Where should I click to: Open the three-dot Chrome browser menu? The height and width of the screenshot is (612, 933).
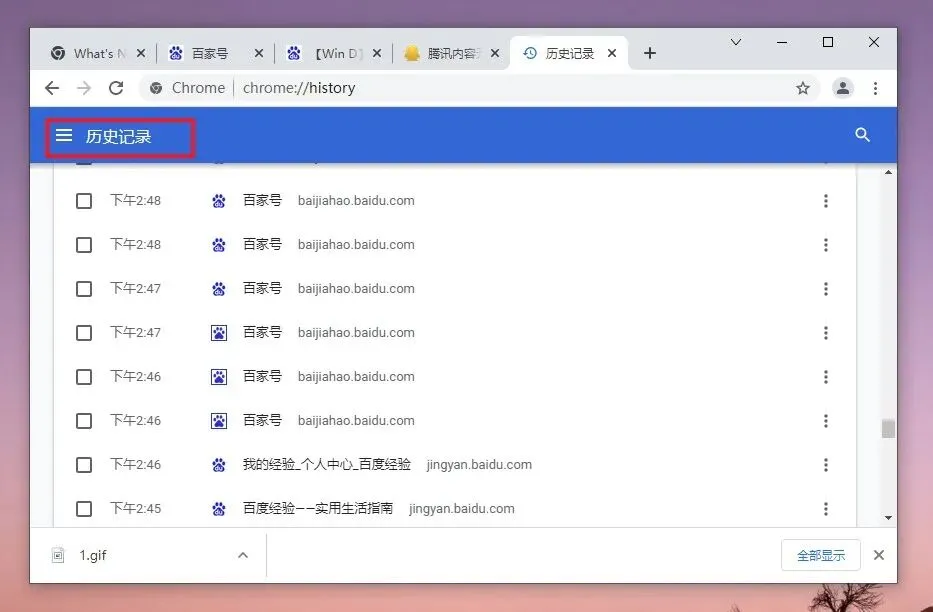click(876, 88)
